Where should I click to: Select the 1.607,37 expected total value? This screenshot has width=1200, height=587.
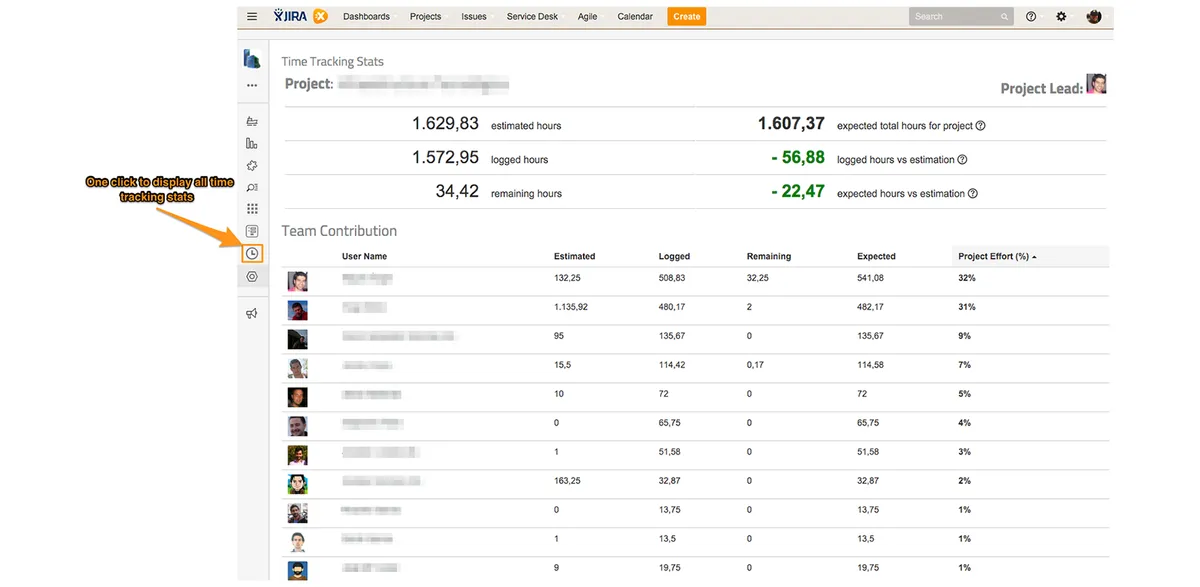(792, 124)
